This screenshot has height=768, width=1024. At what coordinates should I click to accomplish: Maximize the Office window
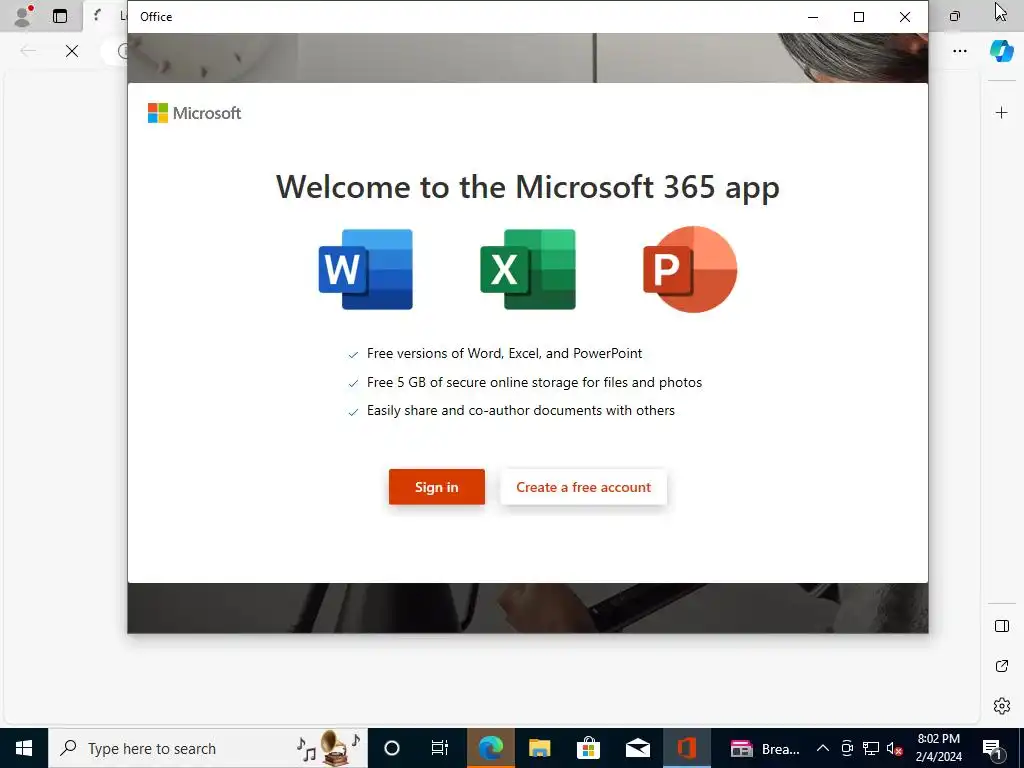click(859, 17)
